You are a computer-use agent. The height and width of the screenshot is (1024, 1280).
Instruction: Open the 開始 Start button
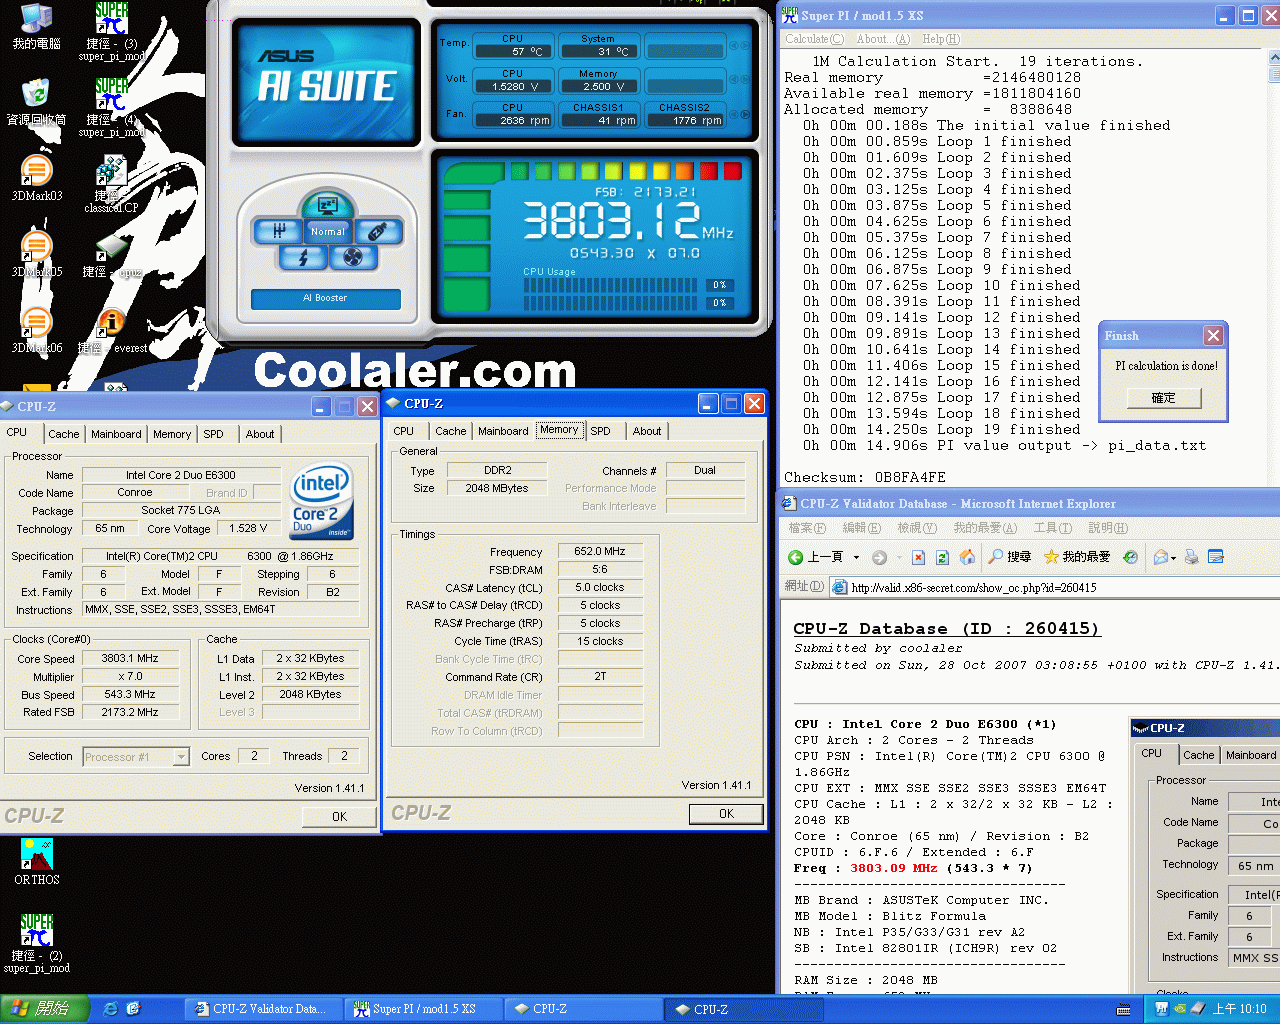46,1009
